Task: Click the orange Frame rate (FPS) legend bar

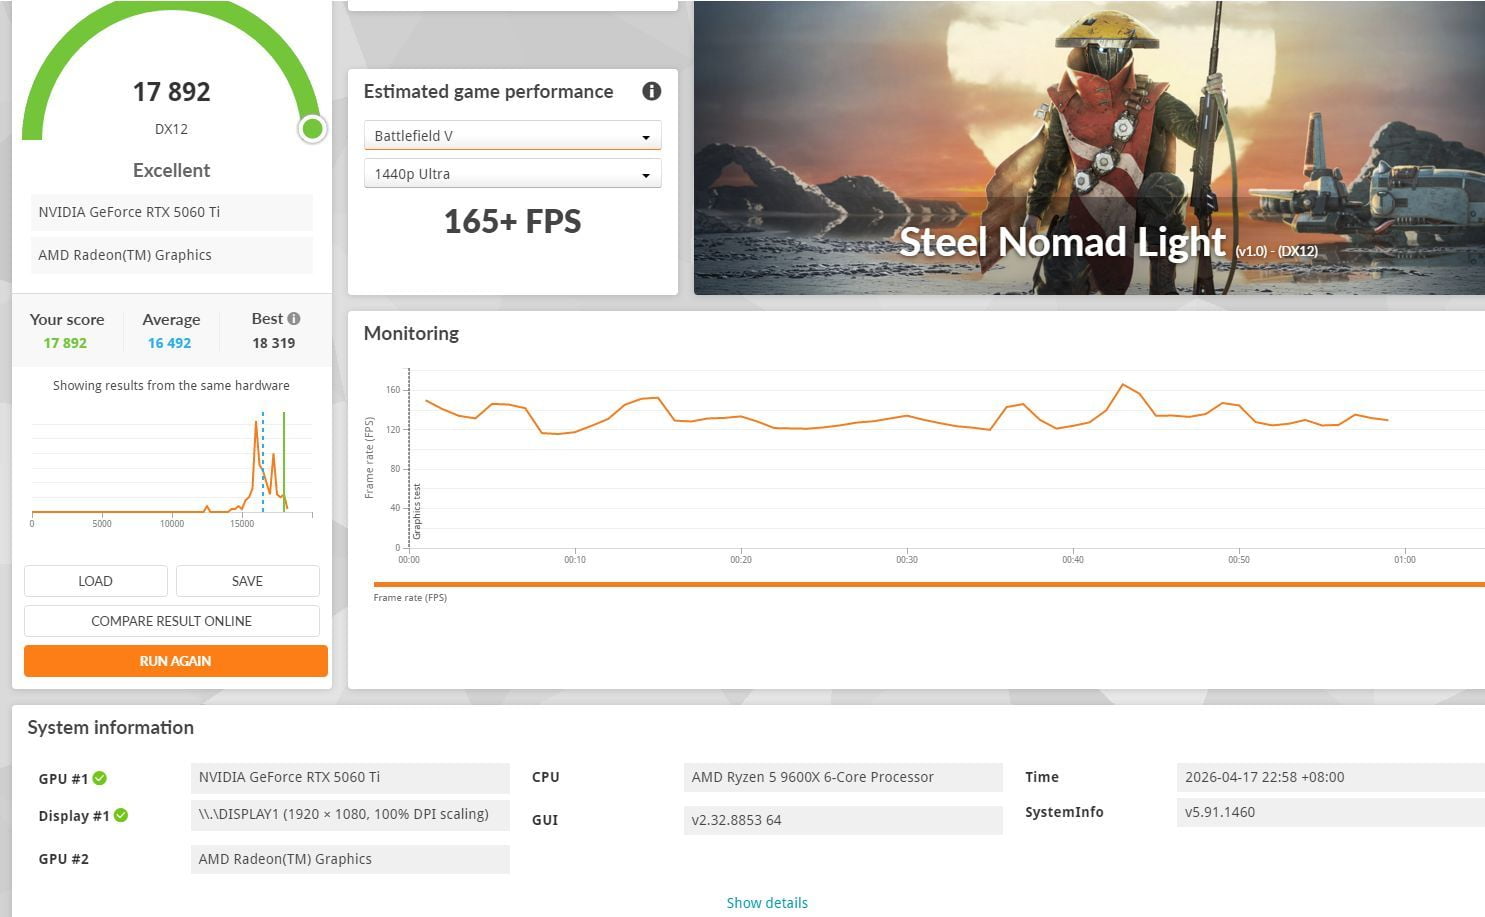Action: point(929,584)
